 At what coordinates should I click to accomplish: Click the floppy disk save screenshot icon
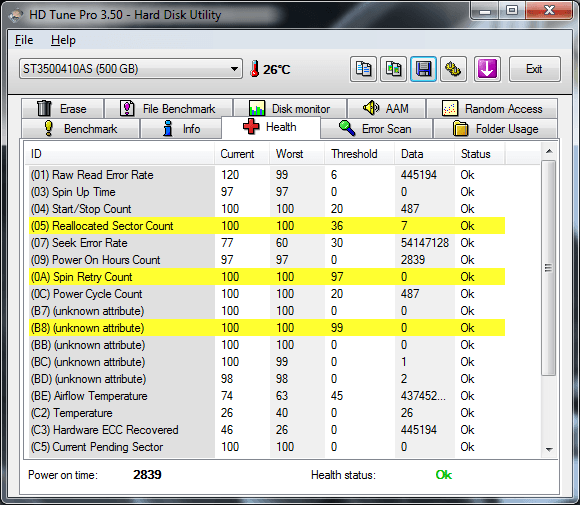(423, 69)
